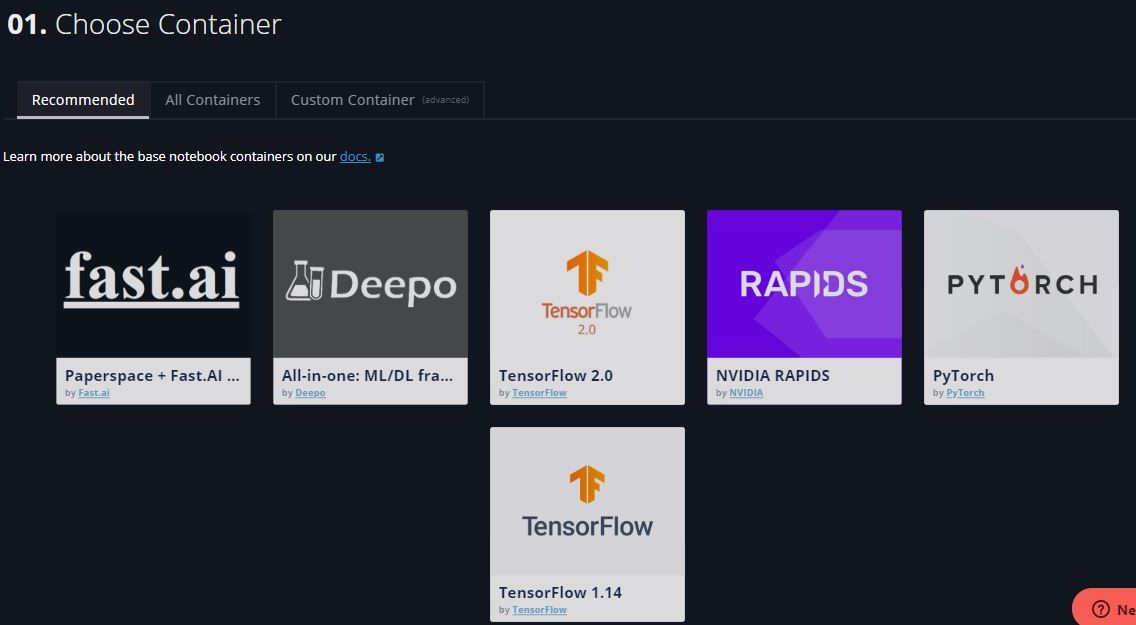Click the All-in-one: ML/DL title

click(x=367, y=375)
